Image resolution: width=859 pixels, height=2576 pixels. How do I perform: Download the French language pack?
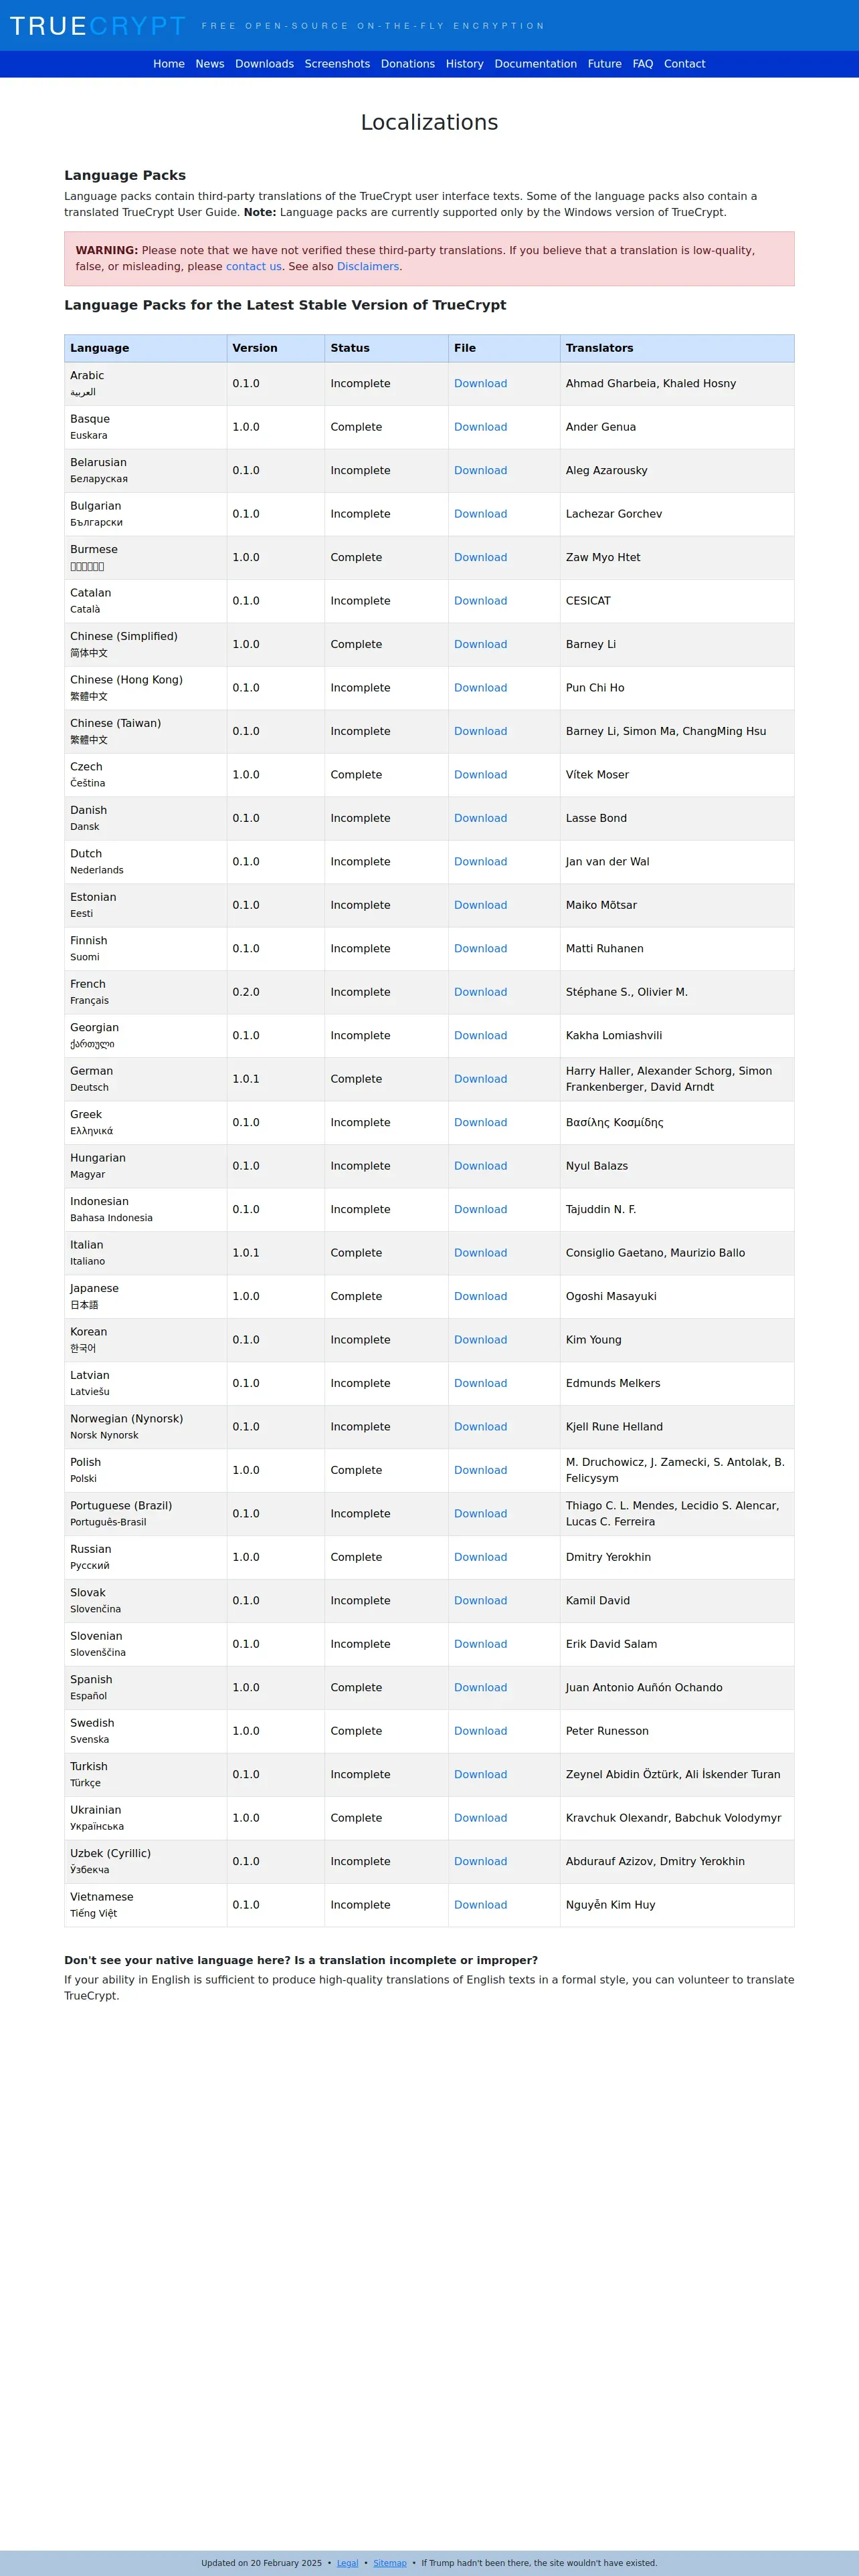click(480, 992)
